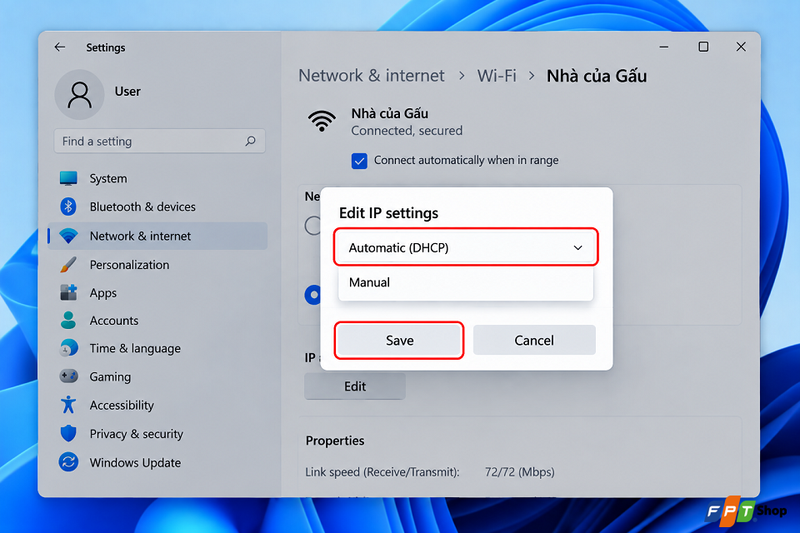Image resolution: width=800 pixels, height=533 pixels.
Task: Click the search magnifier icon
Action: 250,141
